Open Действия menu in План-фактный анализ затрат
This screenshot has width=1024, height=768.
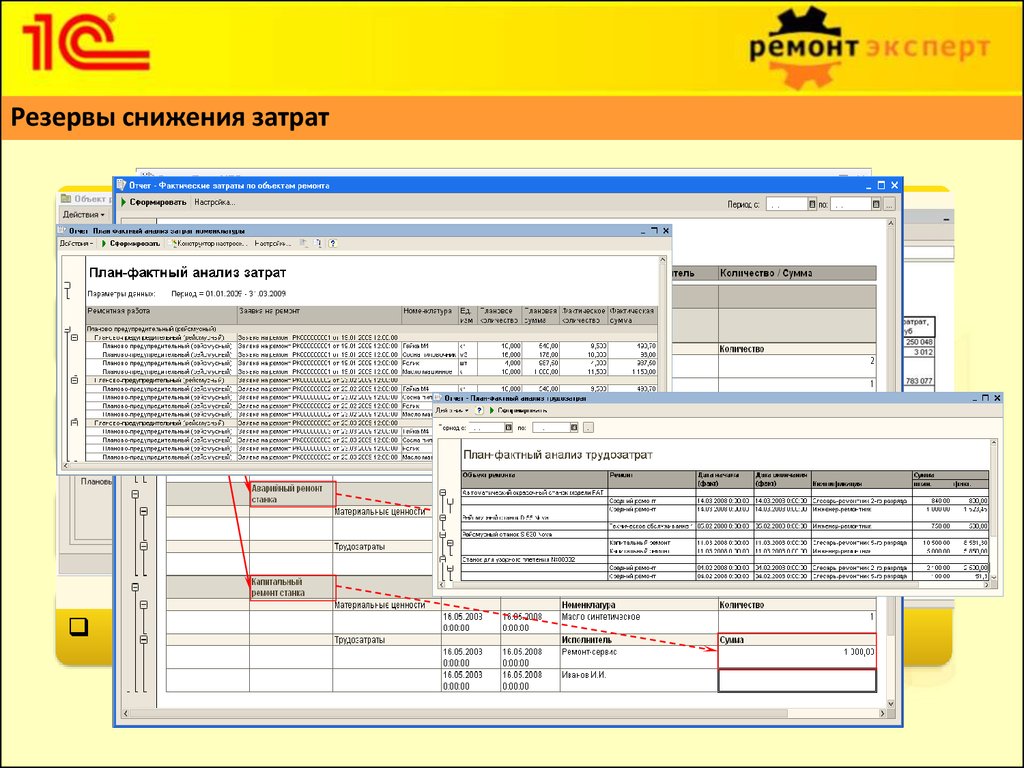tap(76, 244)
